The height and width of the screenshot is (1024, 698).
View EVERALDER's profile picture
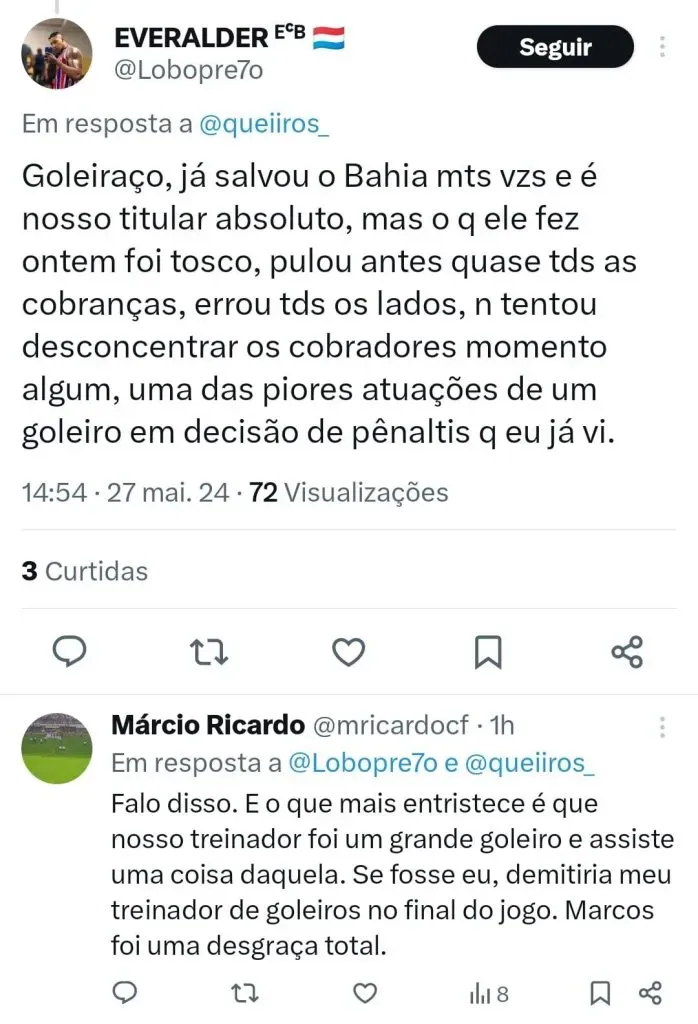pos(56,53)
